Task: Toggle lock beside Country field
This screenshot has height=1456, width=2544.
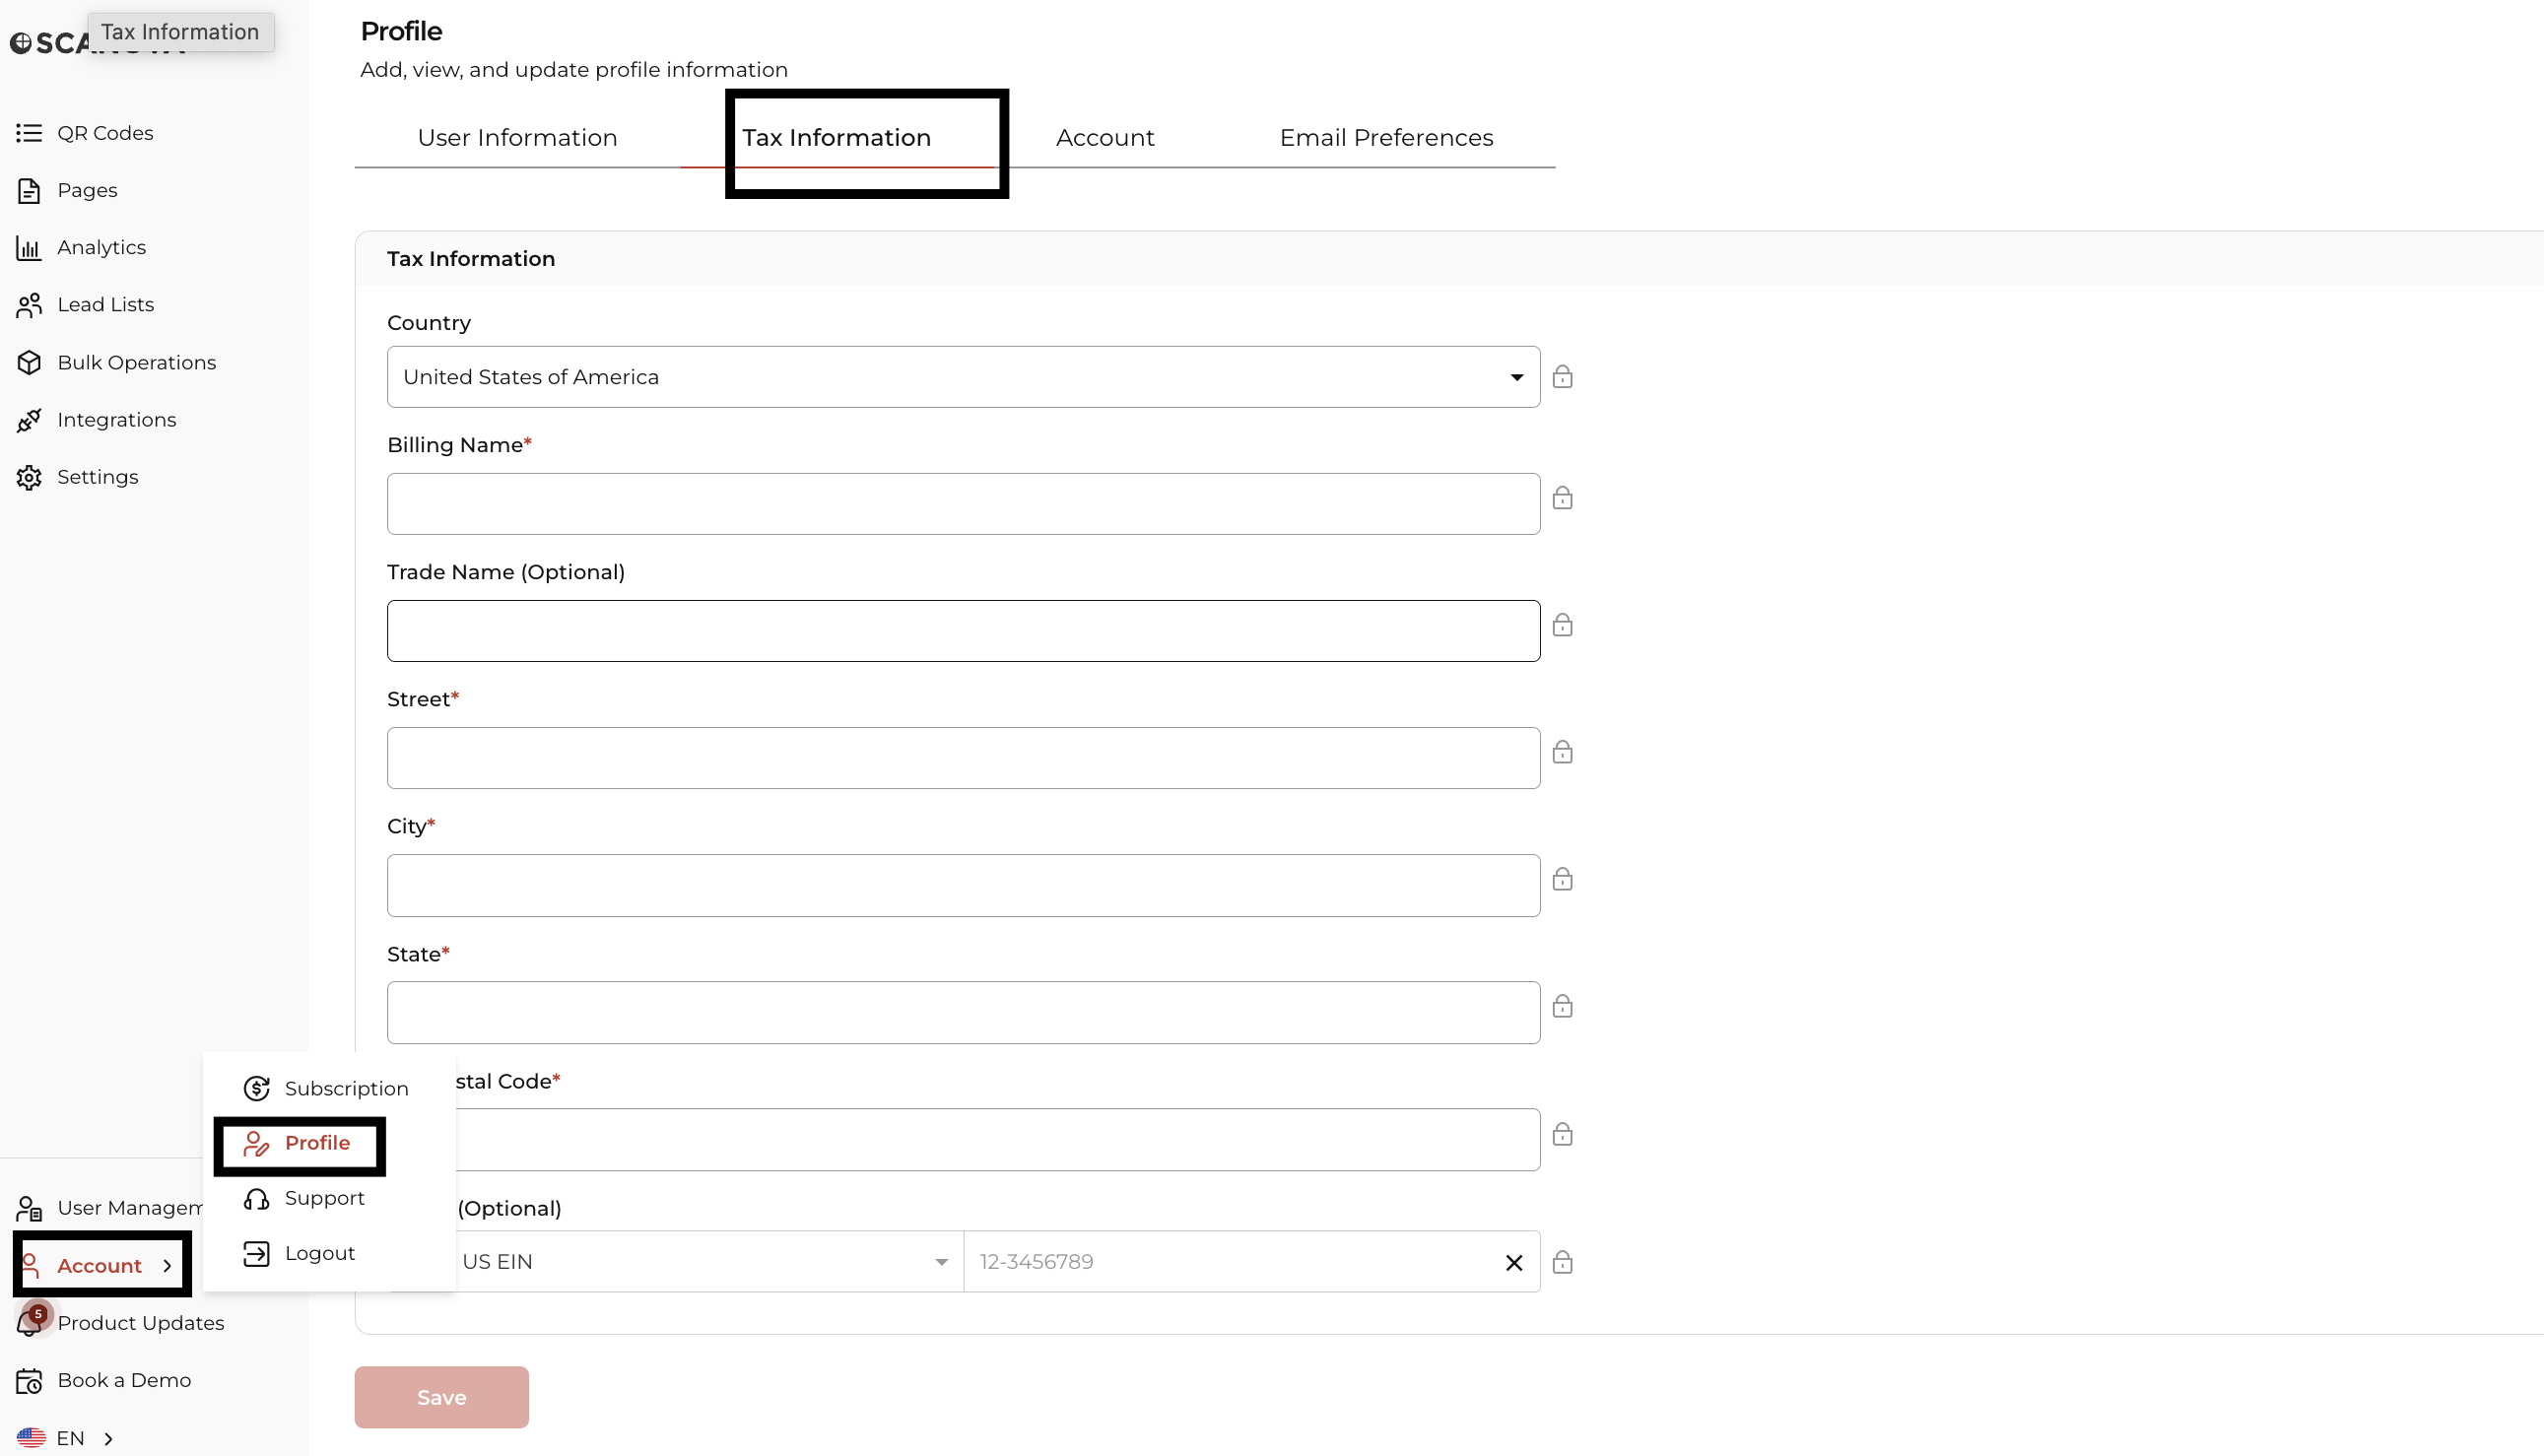Action: click(x=1562, y=377)
